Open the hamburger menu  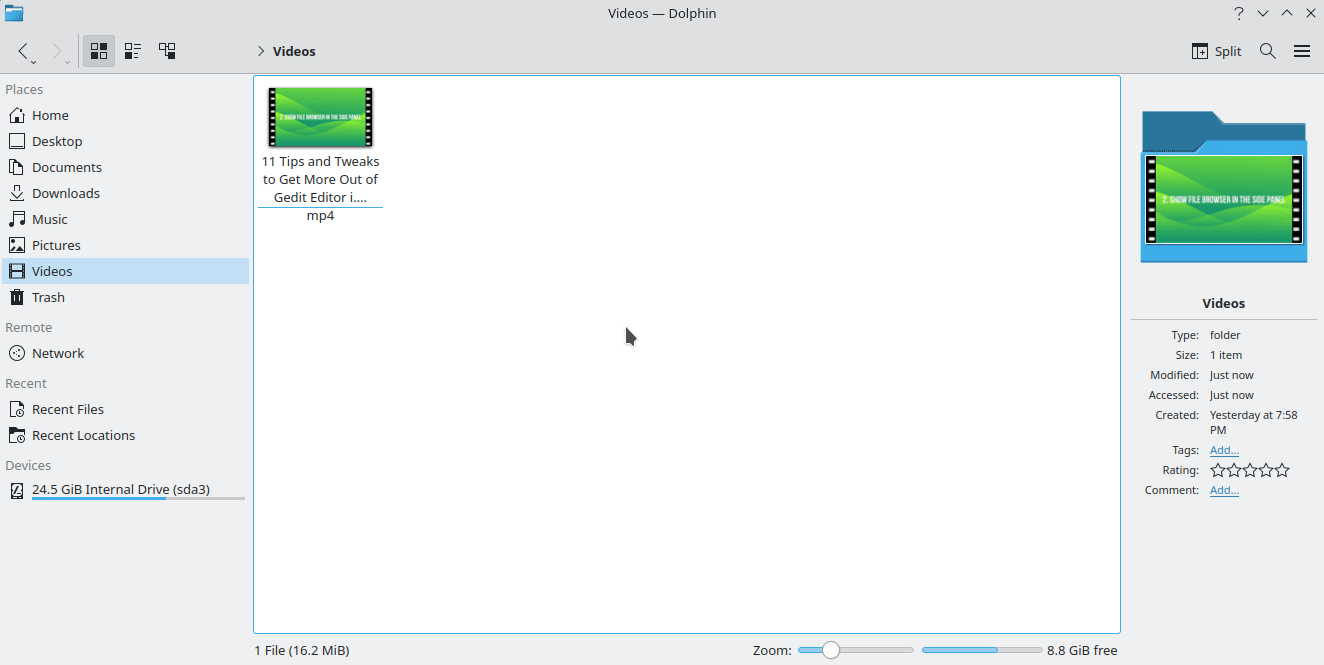click(1301, 50)
